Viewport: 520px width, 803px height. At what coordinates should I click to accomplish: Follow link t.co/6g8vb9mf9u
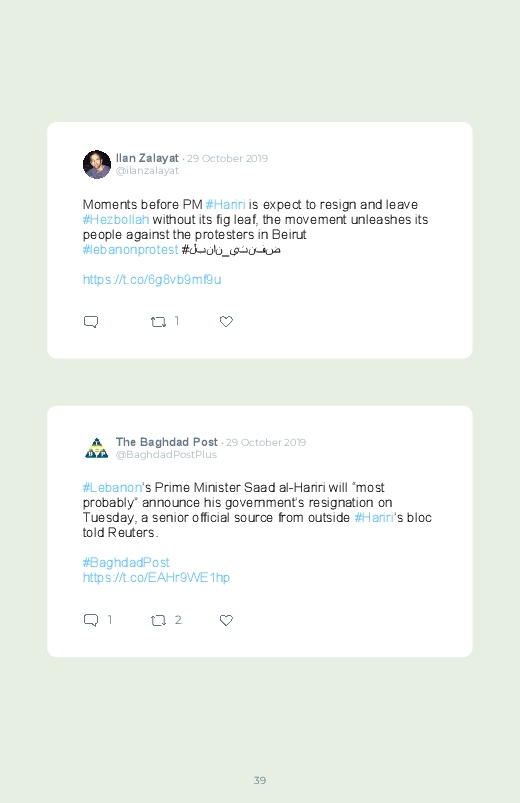point(152,280)
